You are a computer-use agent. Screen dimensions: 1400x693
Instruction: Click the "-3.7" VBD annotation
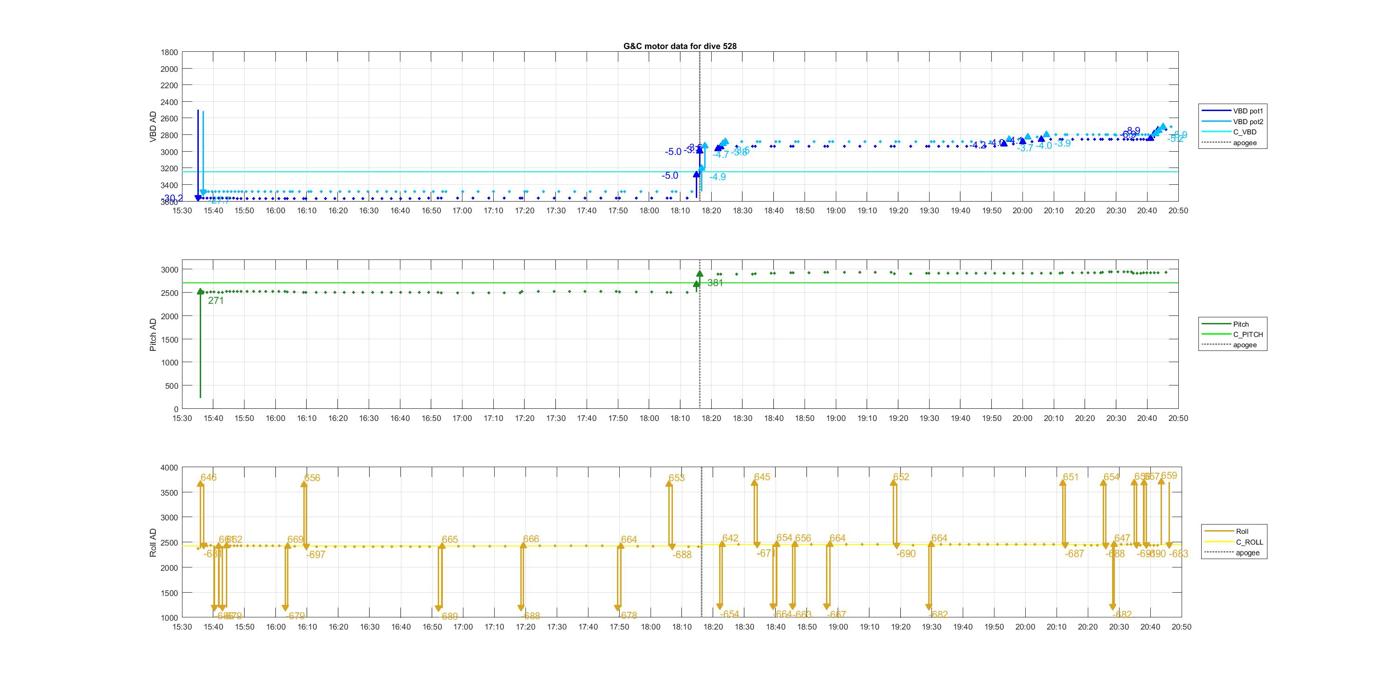click(1025, 148)
